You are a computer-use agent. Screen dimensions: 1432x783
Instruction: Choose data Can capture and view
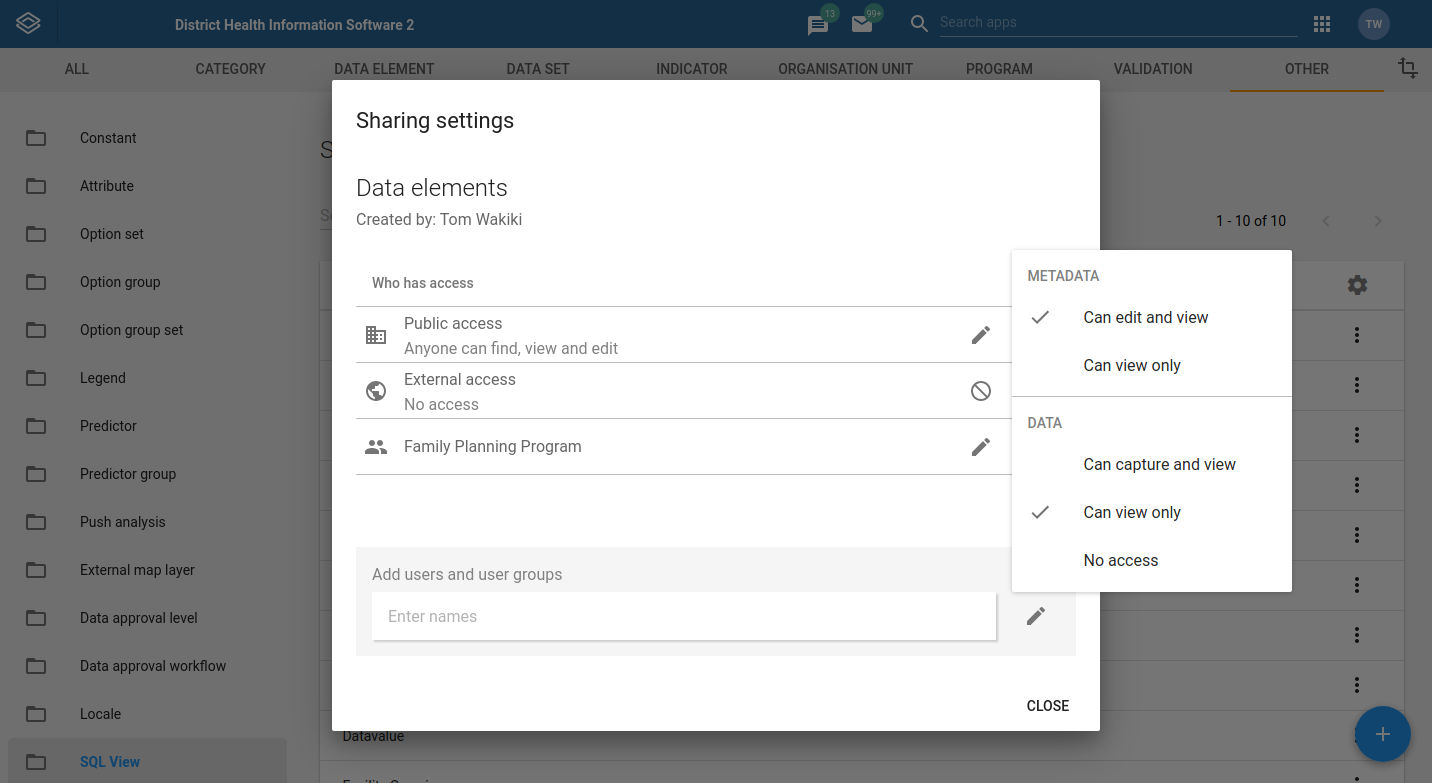click(x=1159, y=464)
